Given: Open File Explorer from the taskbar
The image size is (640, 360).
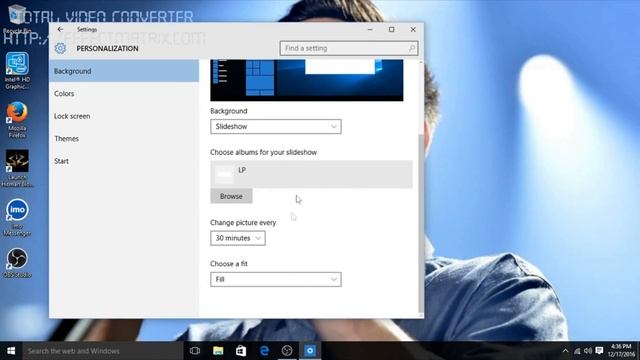Looking at the screenshot, I should 218,351.
